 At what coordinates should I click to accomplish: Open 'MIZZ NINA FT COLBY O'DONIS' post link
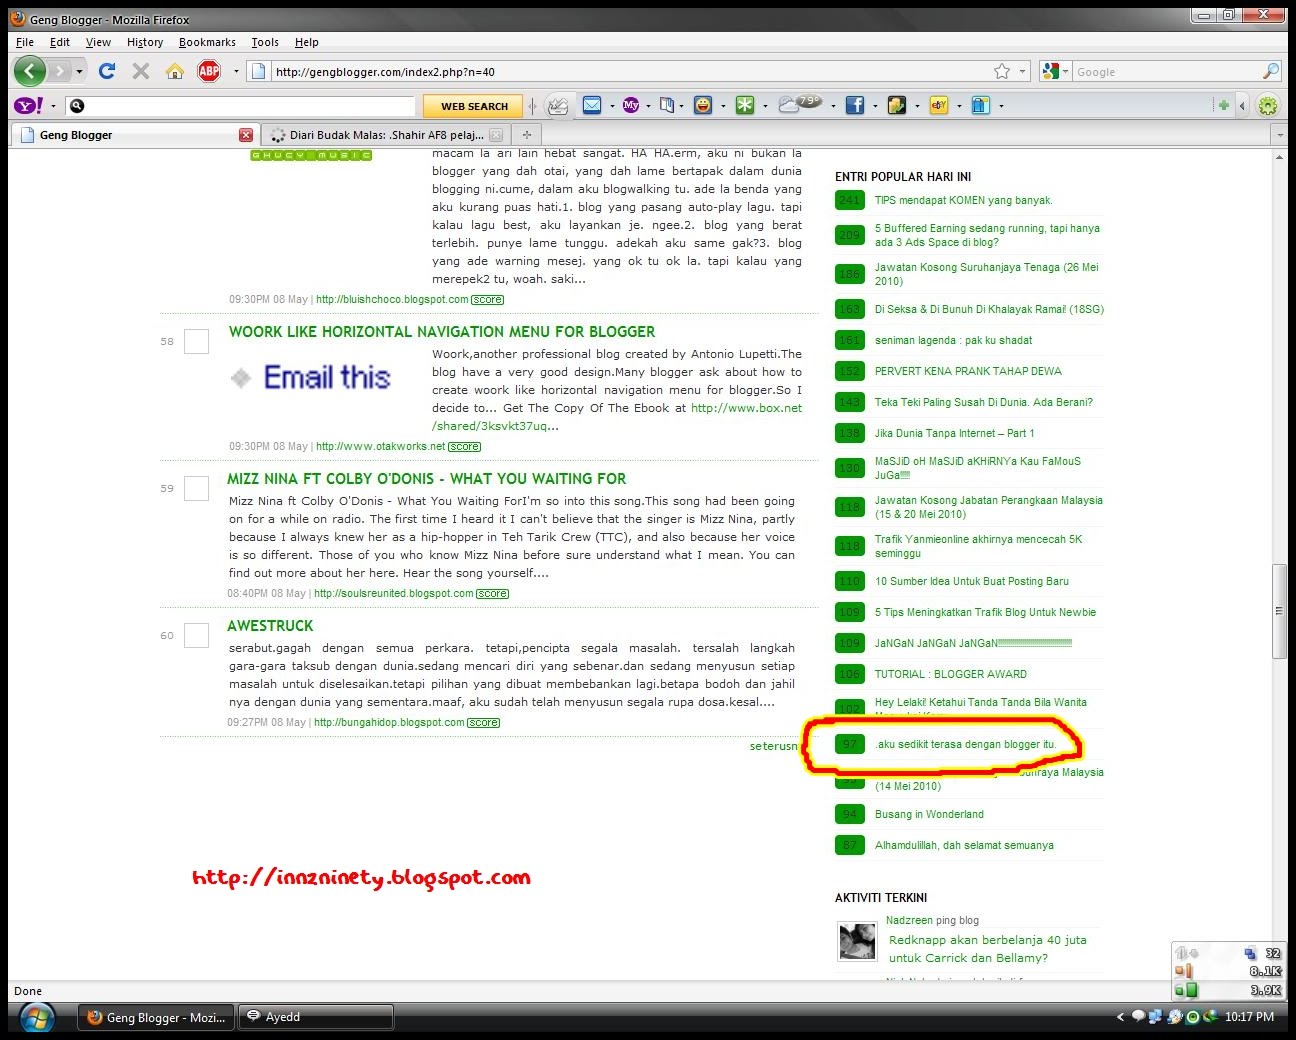click(x=426, y=479)
